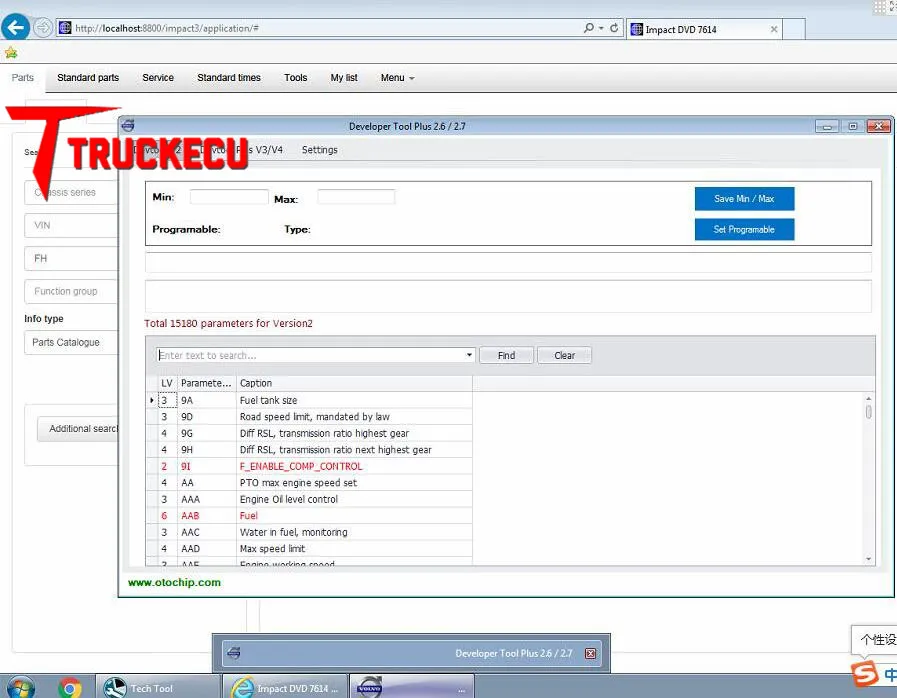Select the F_ENABLE_COMP_CONTROL row
This screenshot has height=698, width=897.
pos(309,467)
